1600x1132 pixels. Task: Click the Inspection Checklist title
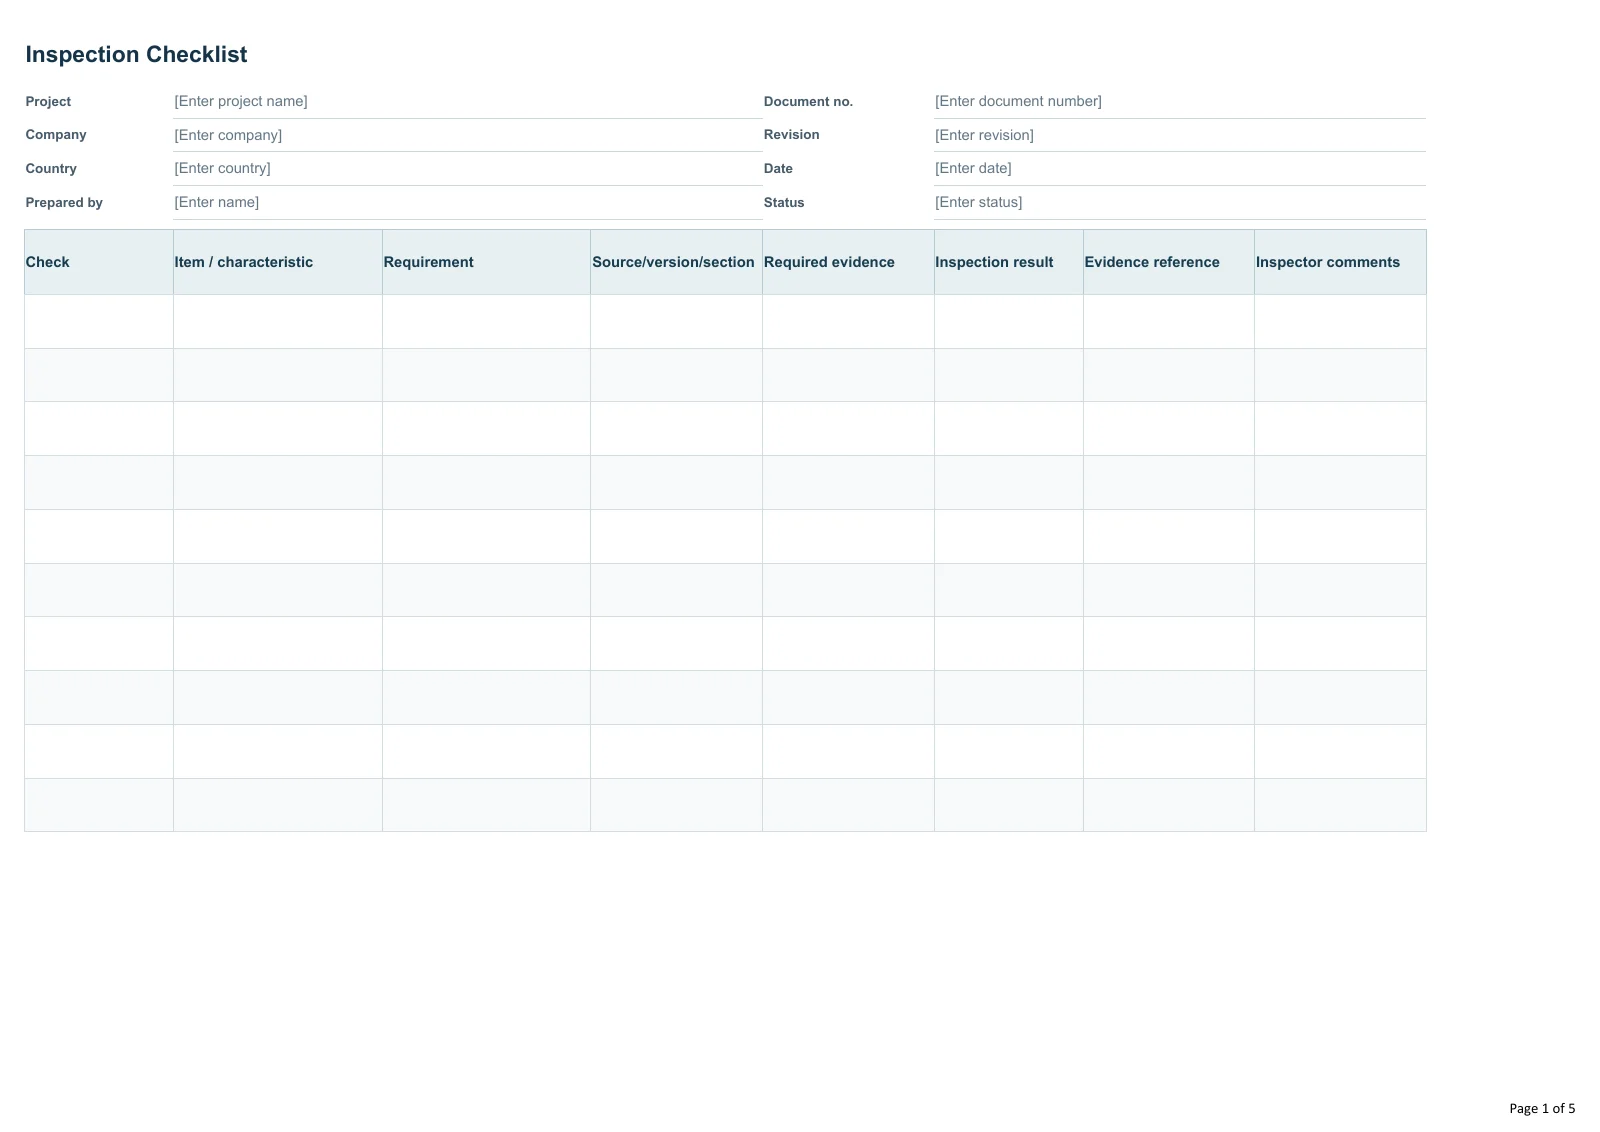click(136, 55)
